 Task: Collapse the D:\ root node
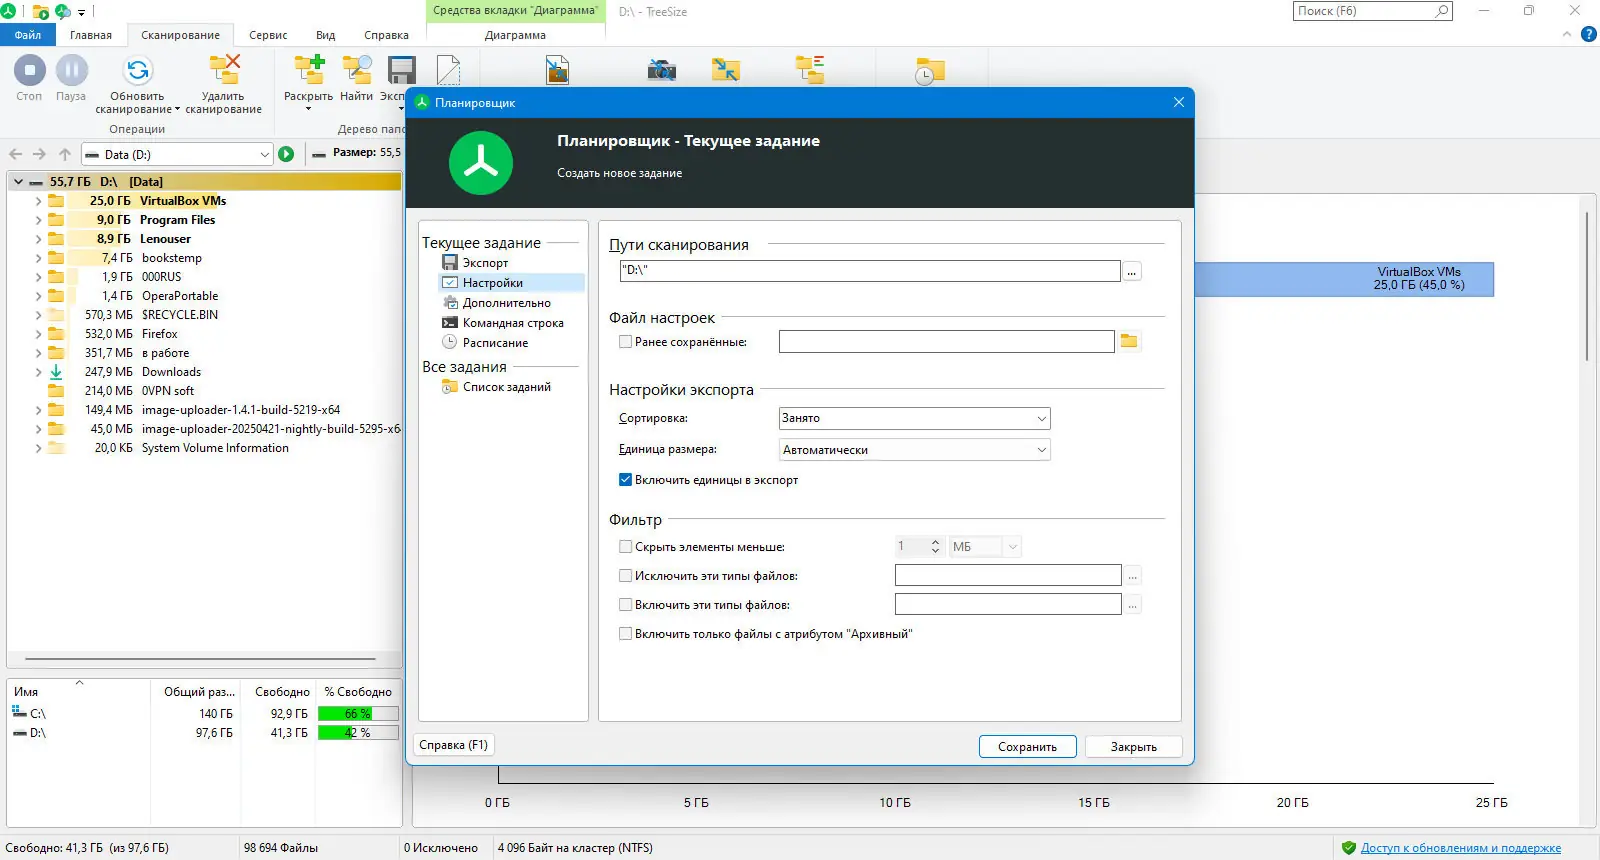[x=18, y=182]
